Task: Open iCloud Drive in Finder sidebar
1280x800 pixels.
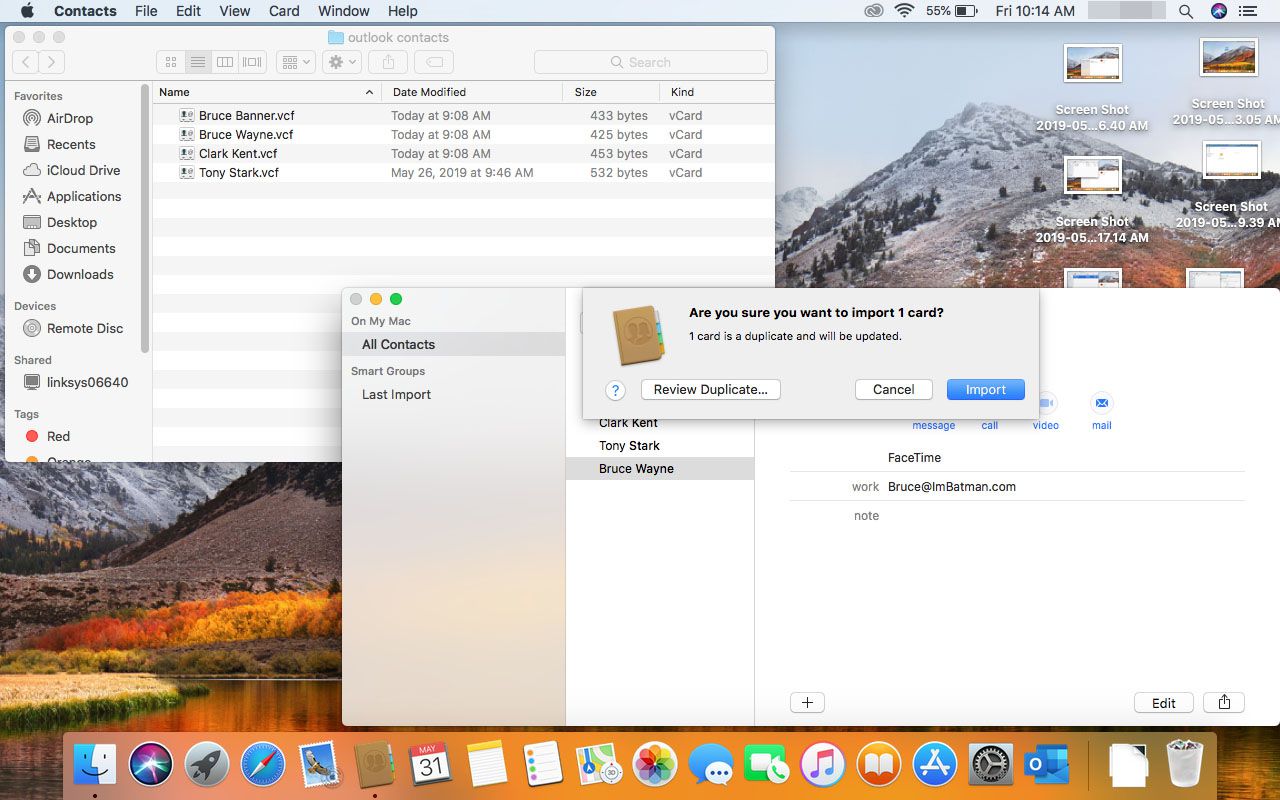Action: [83, 170]
